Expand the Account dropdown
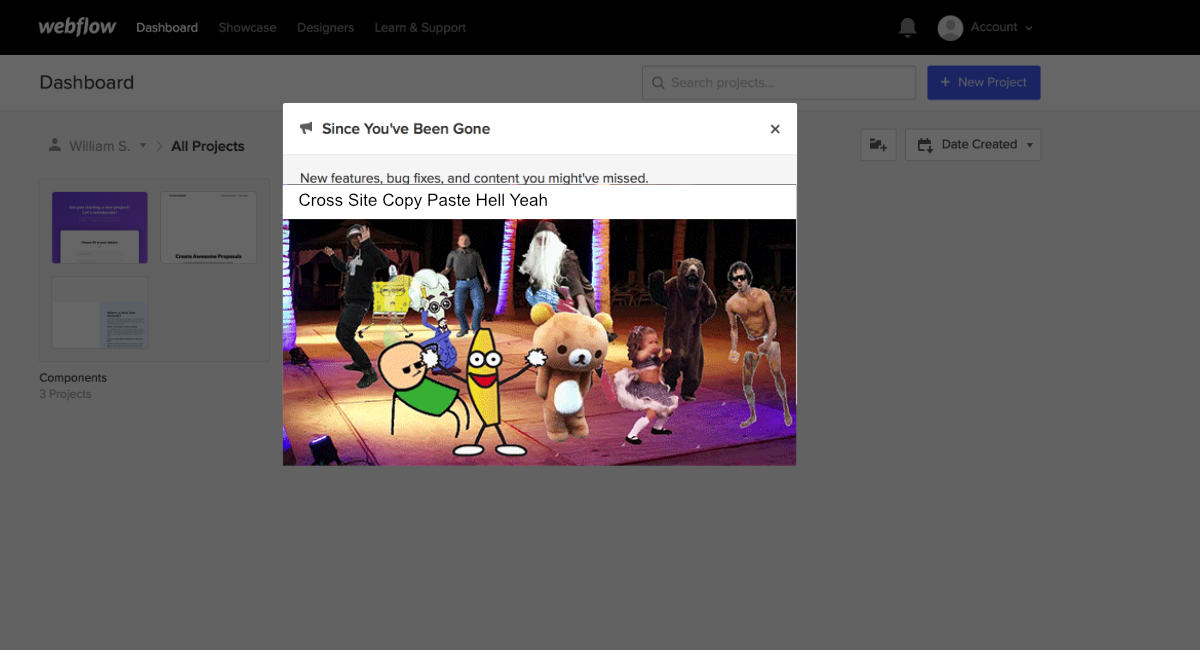The image size is (1200, 650). click(1000, 28)
